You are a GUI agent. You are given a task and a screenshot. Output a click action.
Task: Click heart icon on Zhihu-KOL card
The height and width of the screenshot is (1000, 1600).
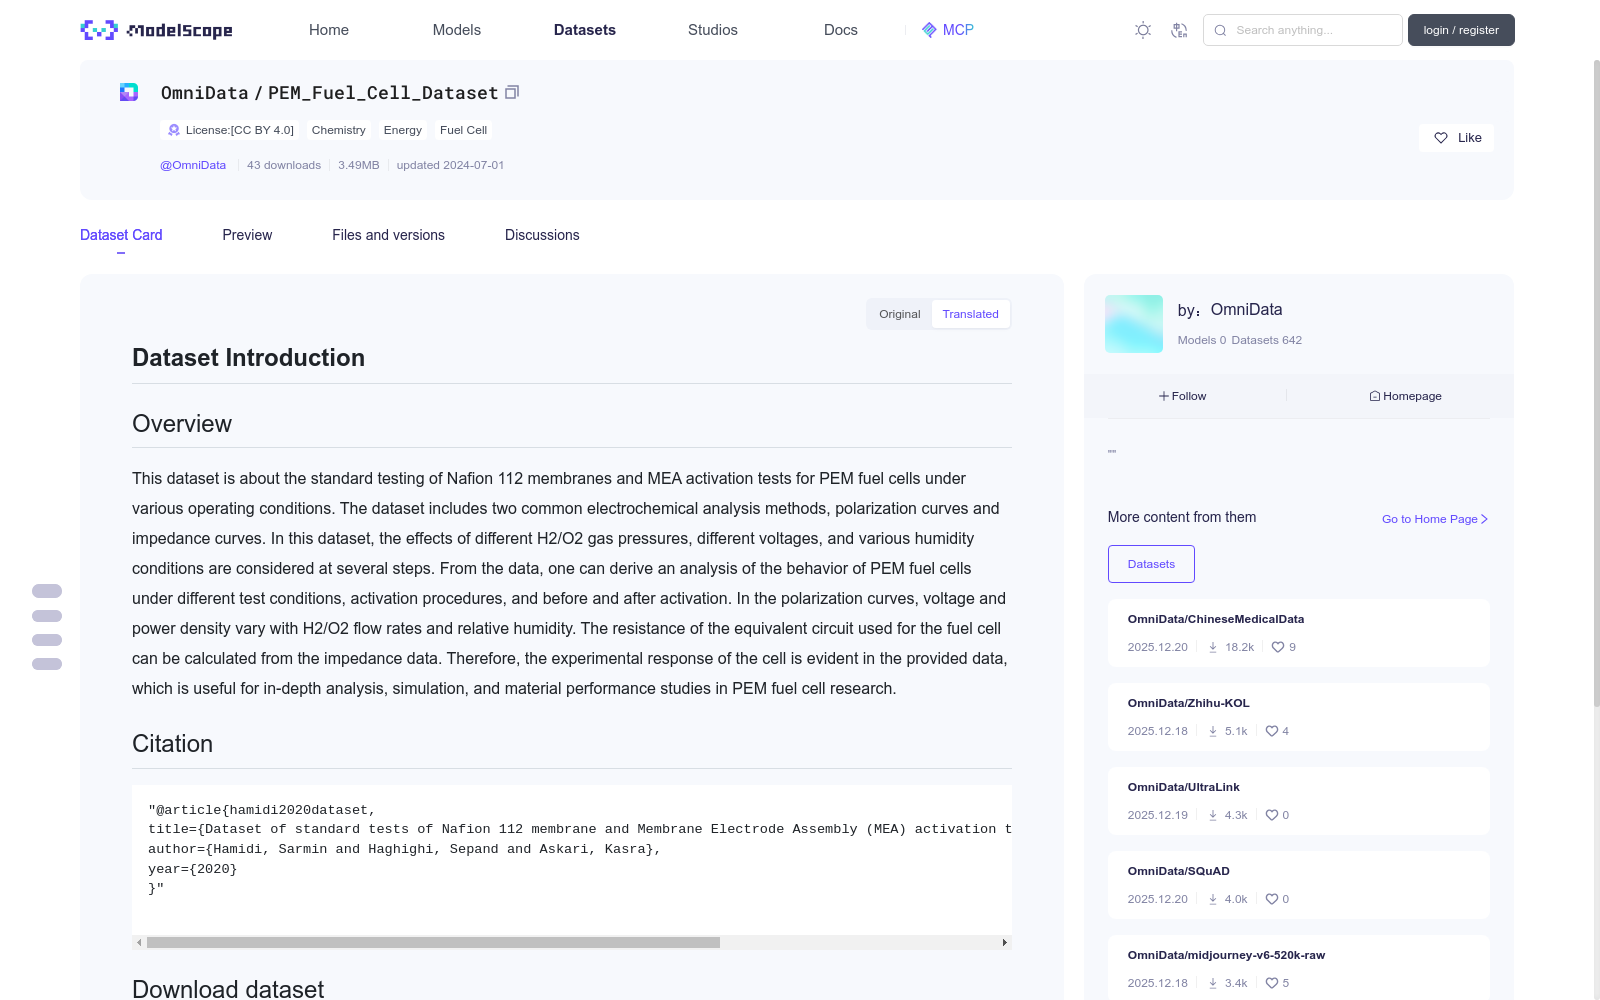click(1272, 731)
